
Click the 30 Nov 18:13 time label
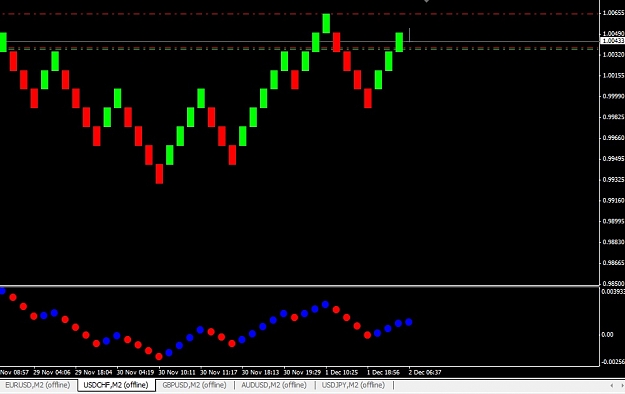[x=260, y=372]
